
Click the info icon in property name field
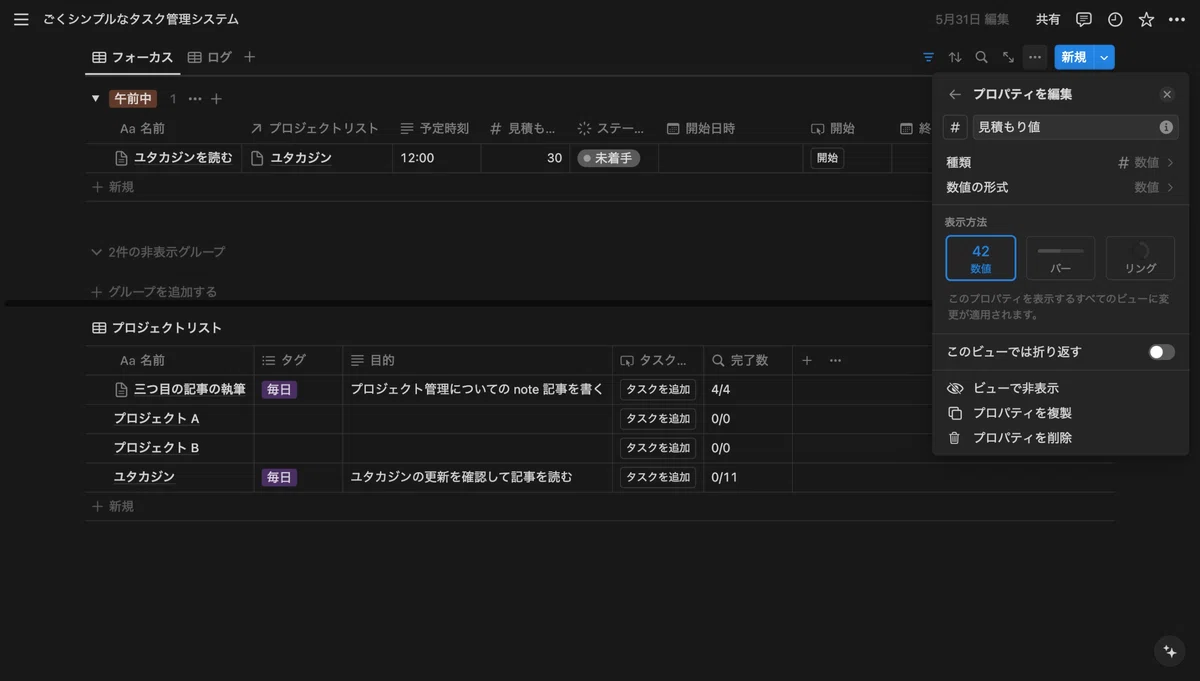click(1166, 127)
